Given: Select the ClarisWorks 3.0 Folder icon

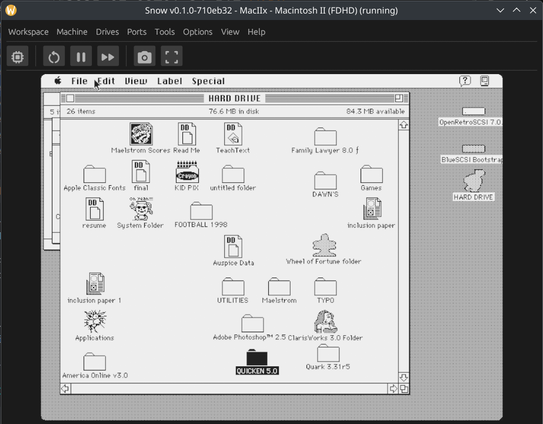Looking at the screenshot, I should 326,321.
